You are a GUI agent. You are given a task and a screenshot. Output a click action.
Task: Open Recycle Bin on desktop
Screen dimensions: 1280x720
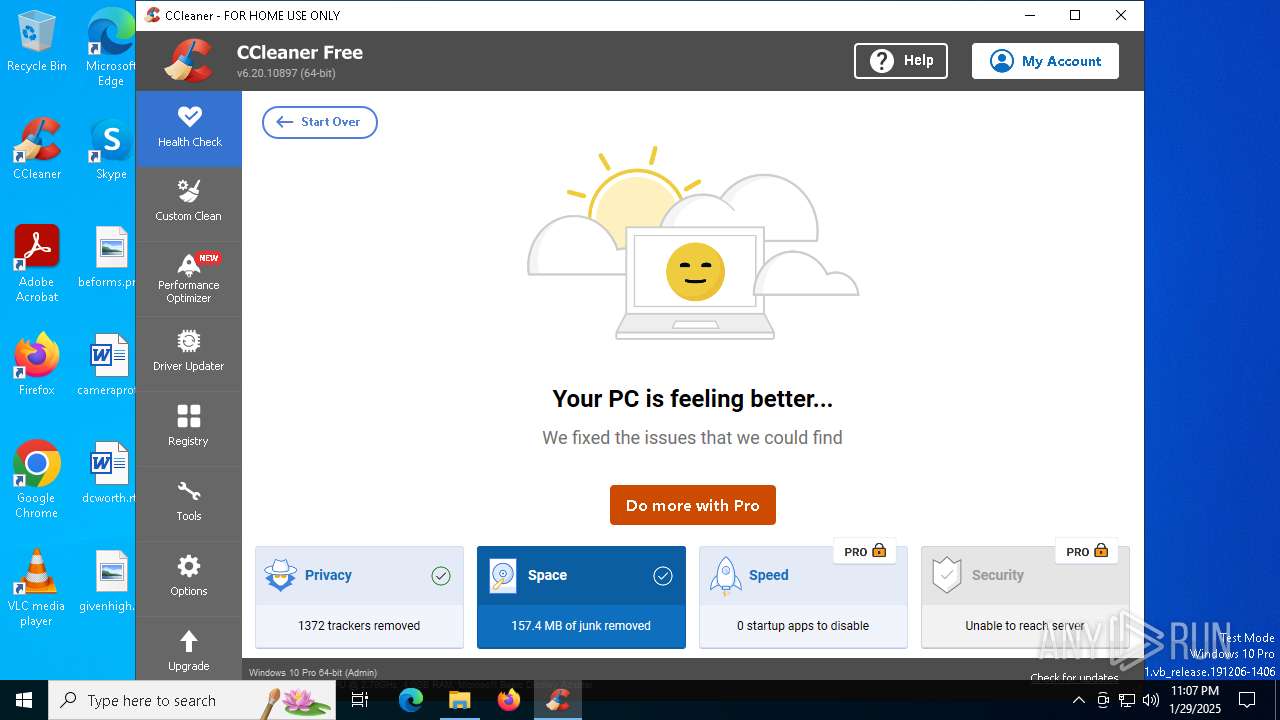(37, 42)
